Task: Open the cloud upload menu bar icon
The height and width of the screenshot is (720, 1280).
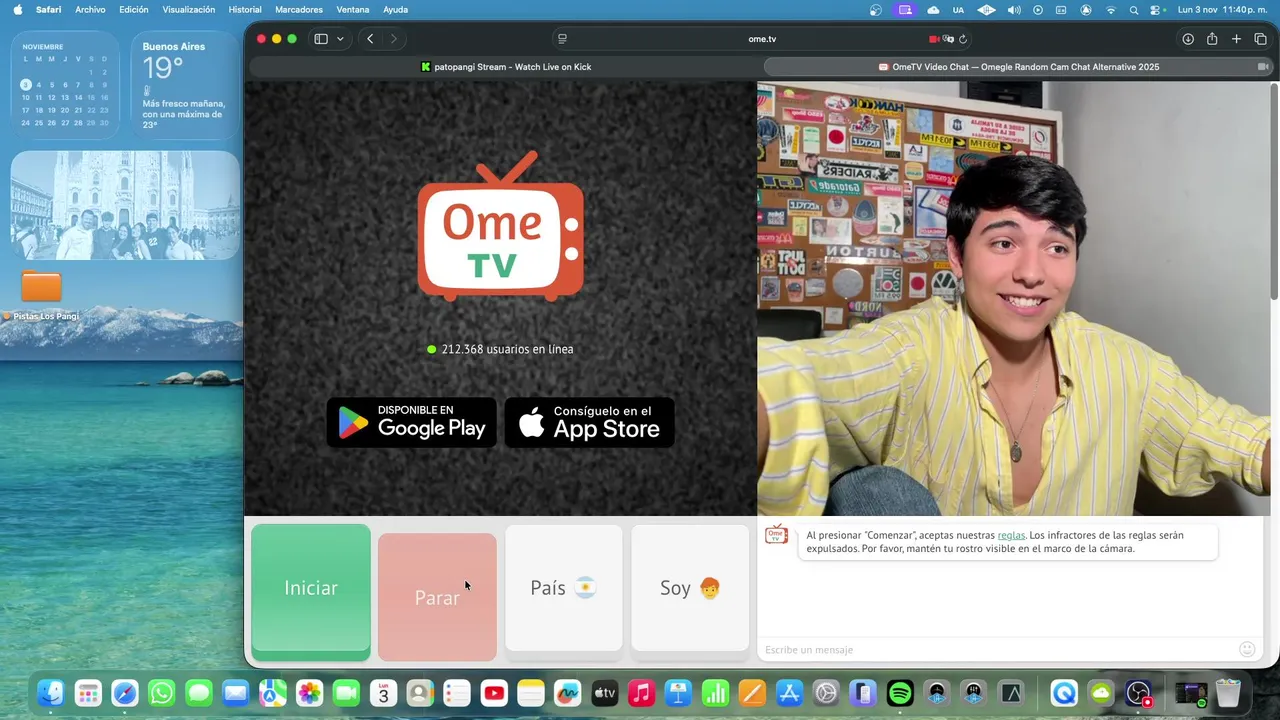Action: pos(933,9)
